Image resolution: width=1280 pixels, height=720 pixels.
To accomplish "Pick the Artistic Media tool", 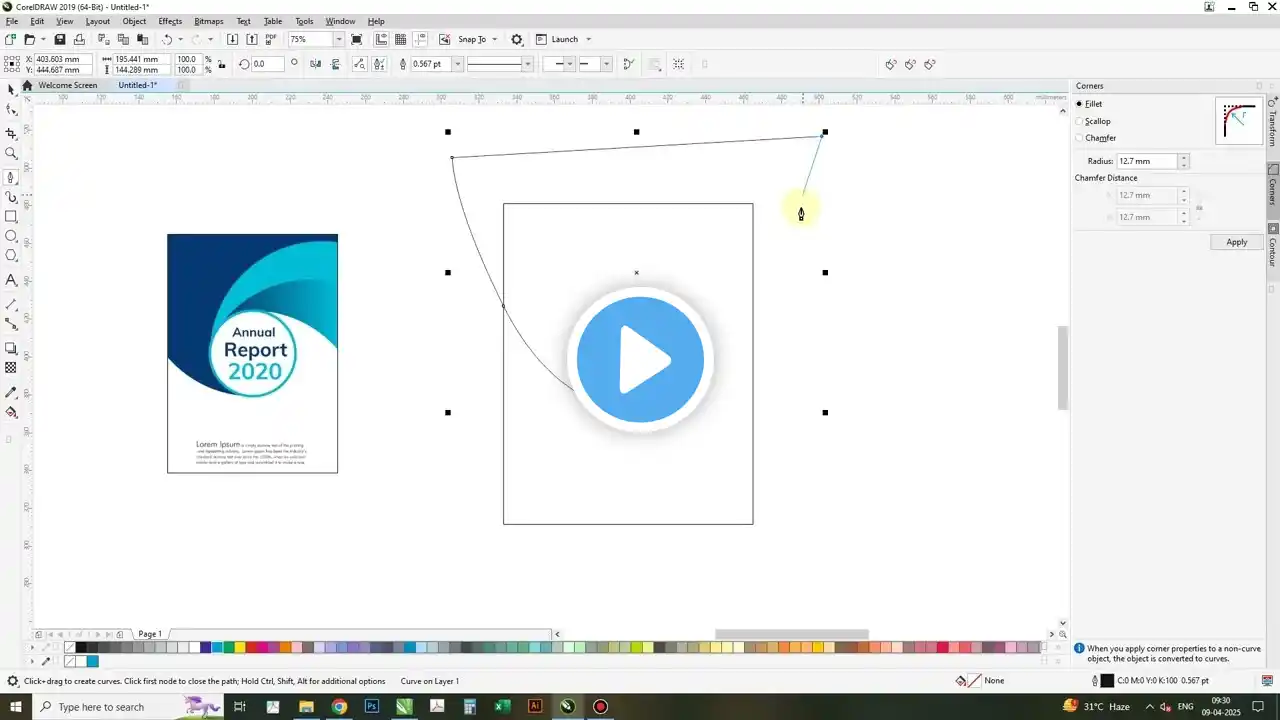I will 11,197.
